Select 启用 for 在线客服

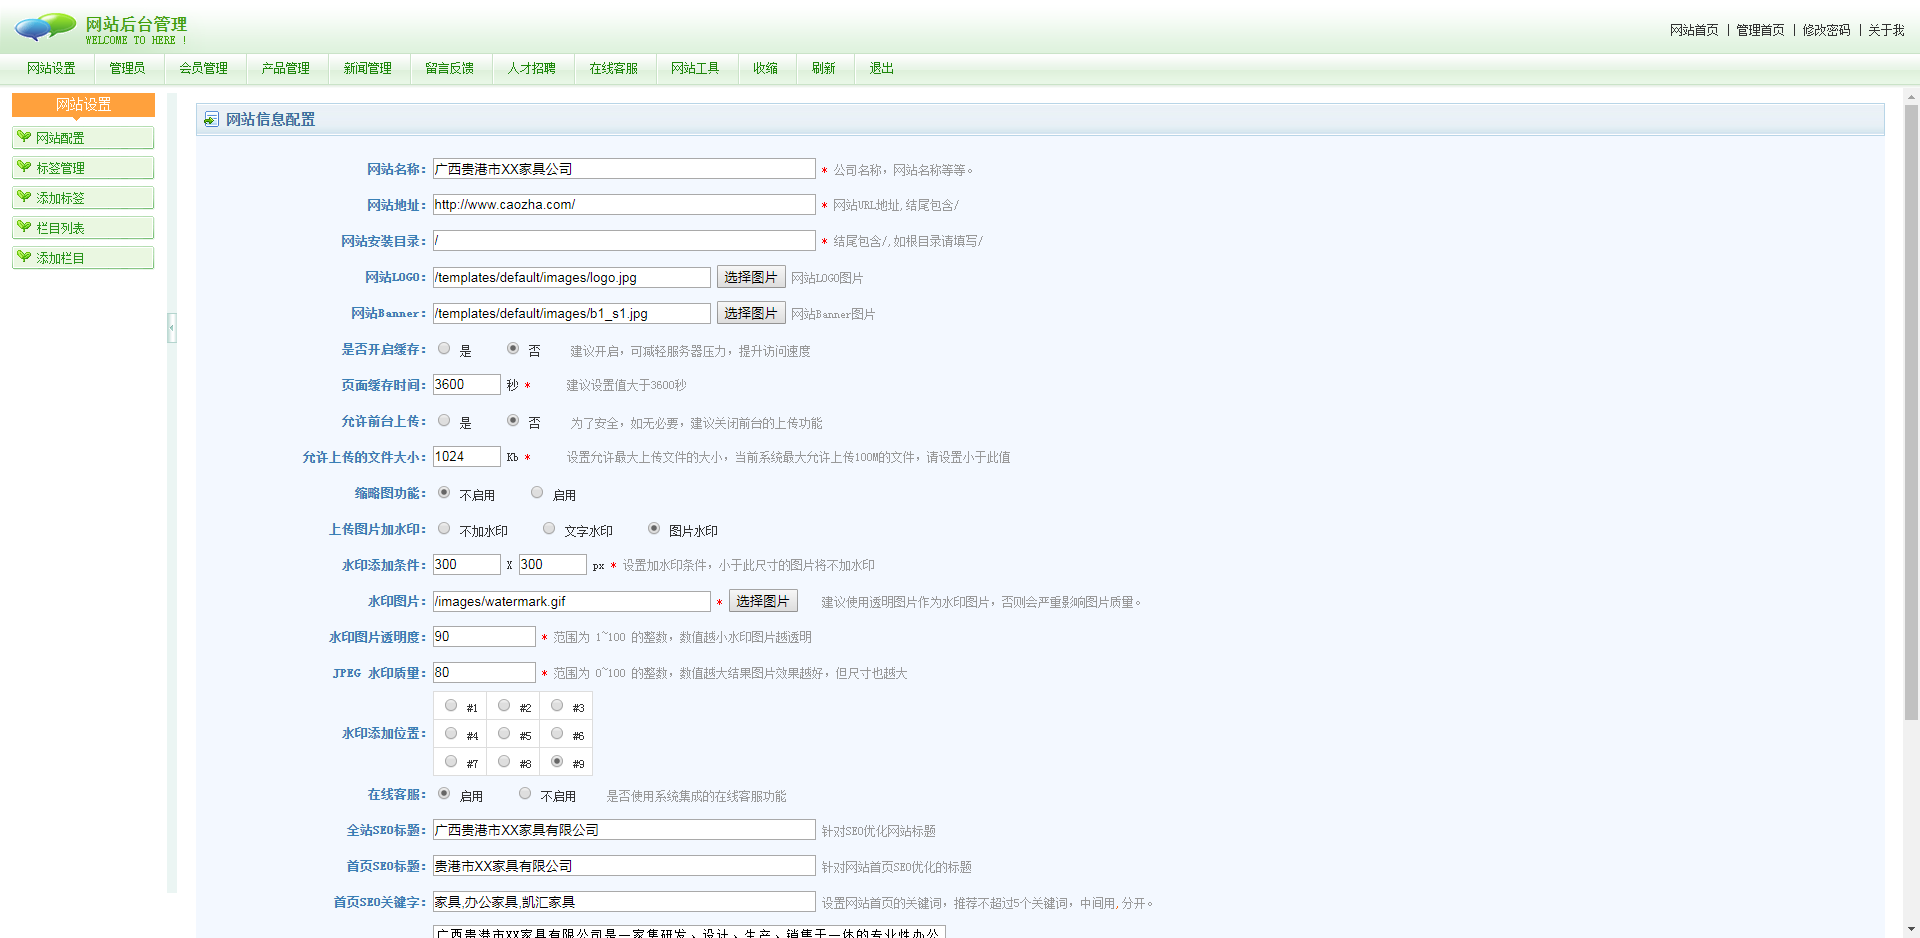444,794
